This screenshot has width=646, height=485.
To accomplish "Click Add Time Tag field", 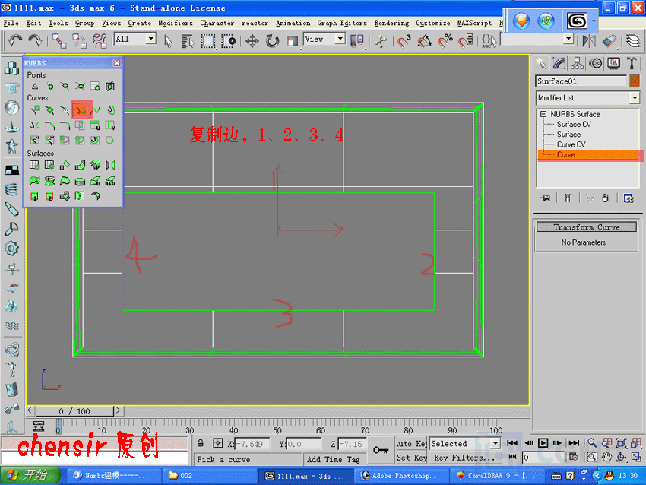I will point(334,459).
